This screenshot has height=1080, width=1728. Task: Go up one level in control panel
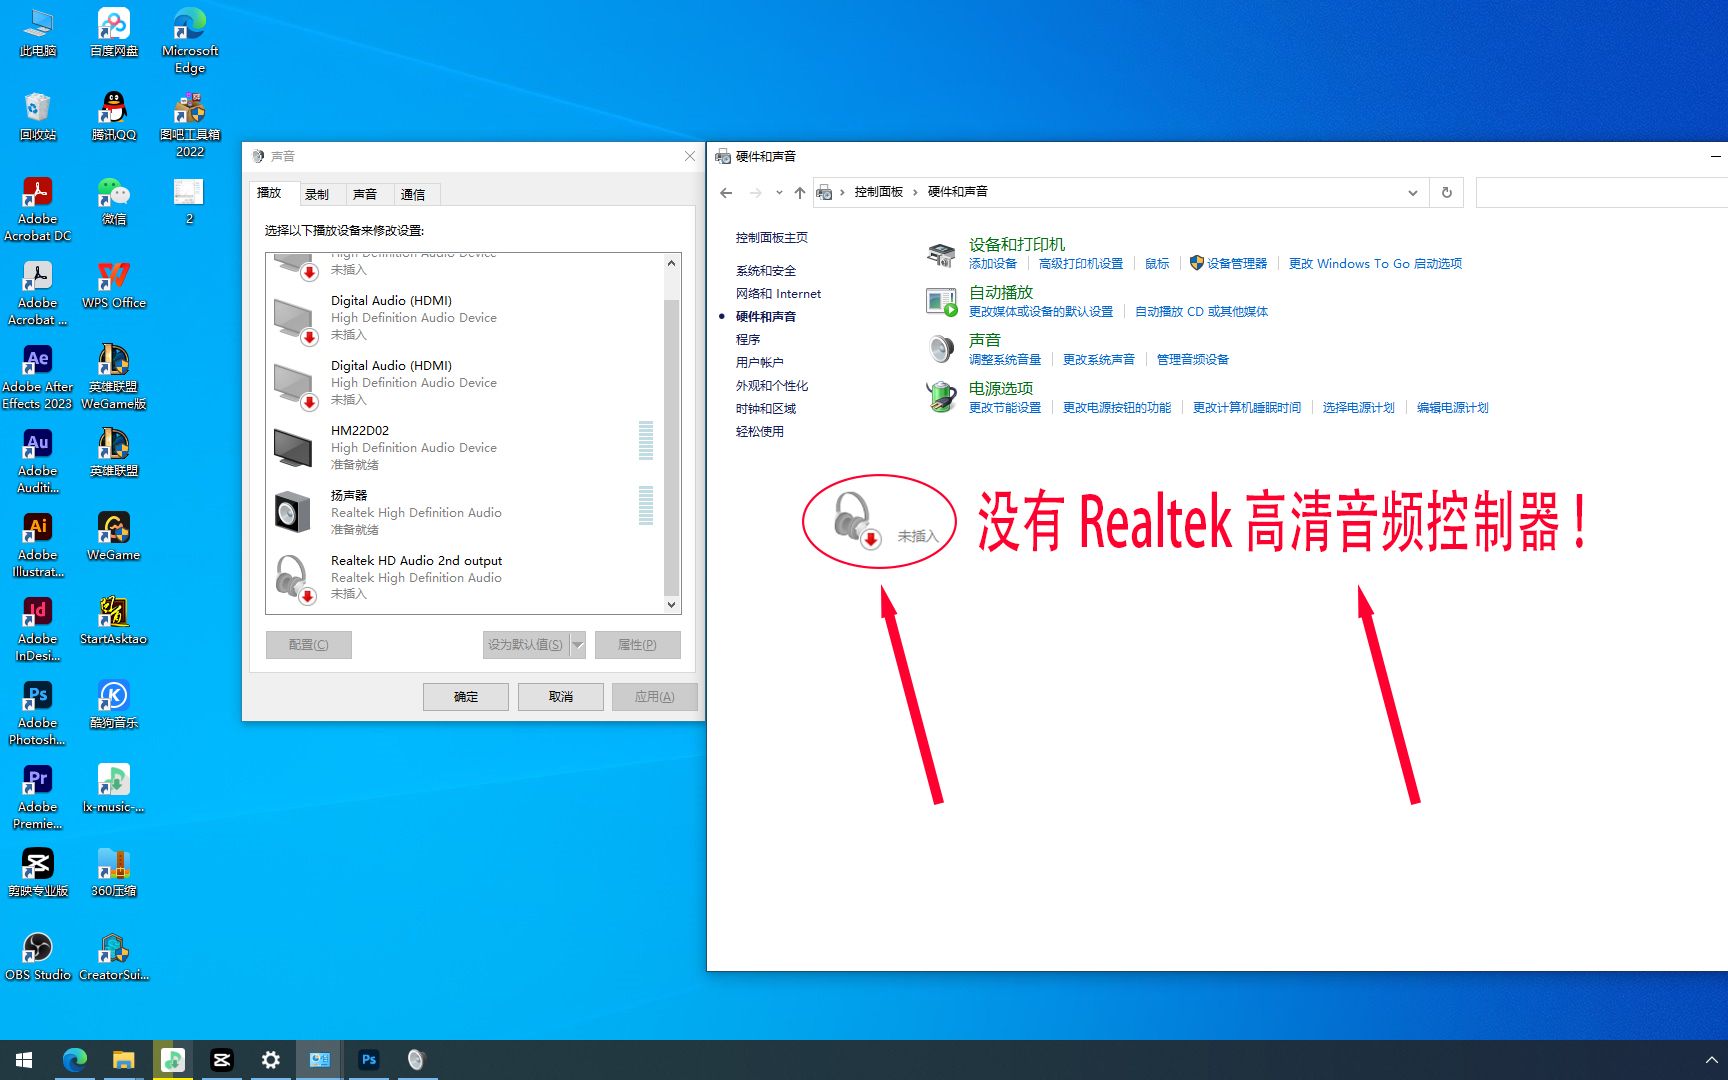pyautogui.click(x=800, y=192)
